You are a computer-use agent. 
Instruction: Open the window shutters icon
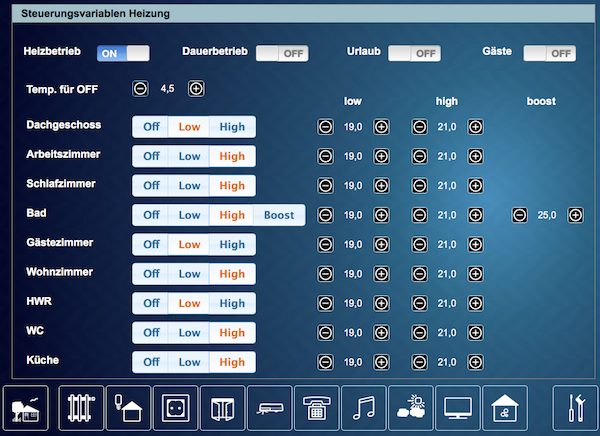[223, 408]
